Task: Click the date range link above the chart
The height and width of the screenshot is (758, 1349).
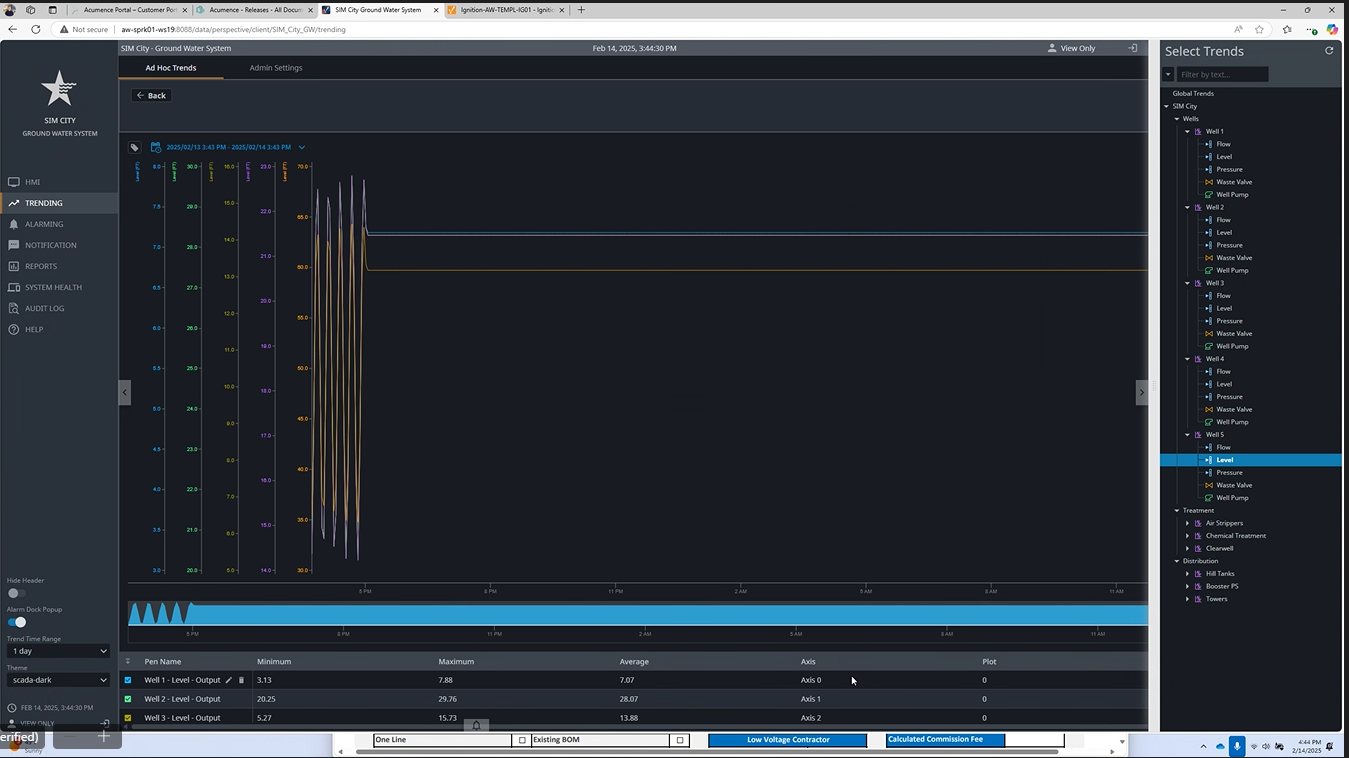Action: coord(229,147)
